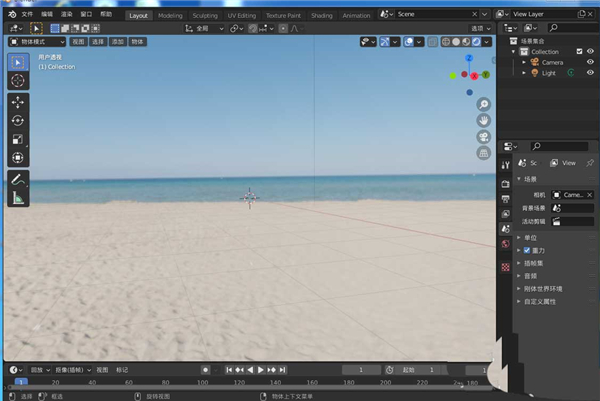Select the Cursor tool in left toolbar

tap(18, 80)
